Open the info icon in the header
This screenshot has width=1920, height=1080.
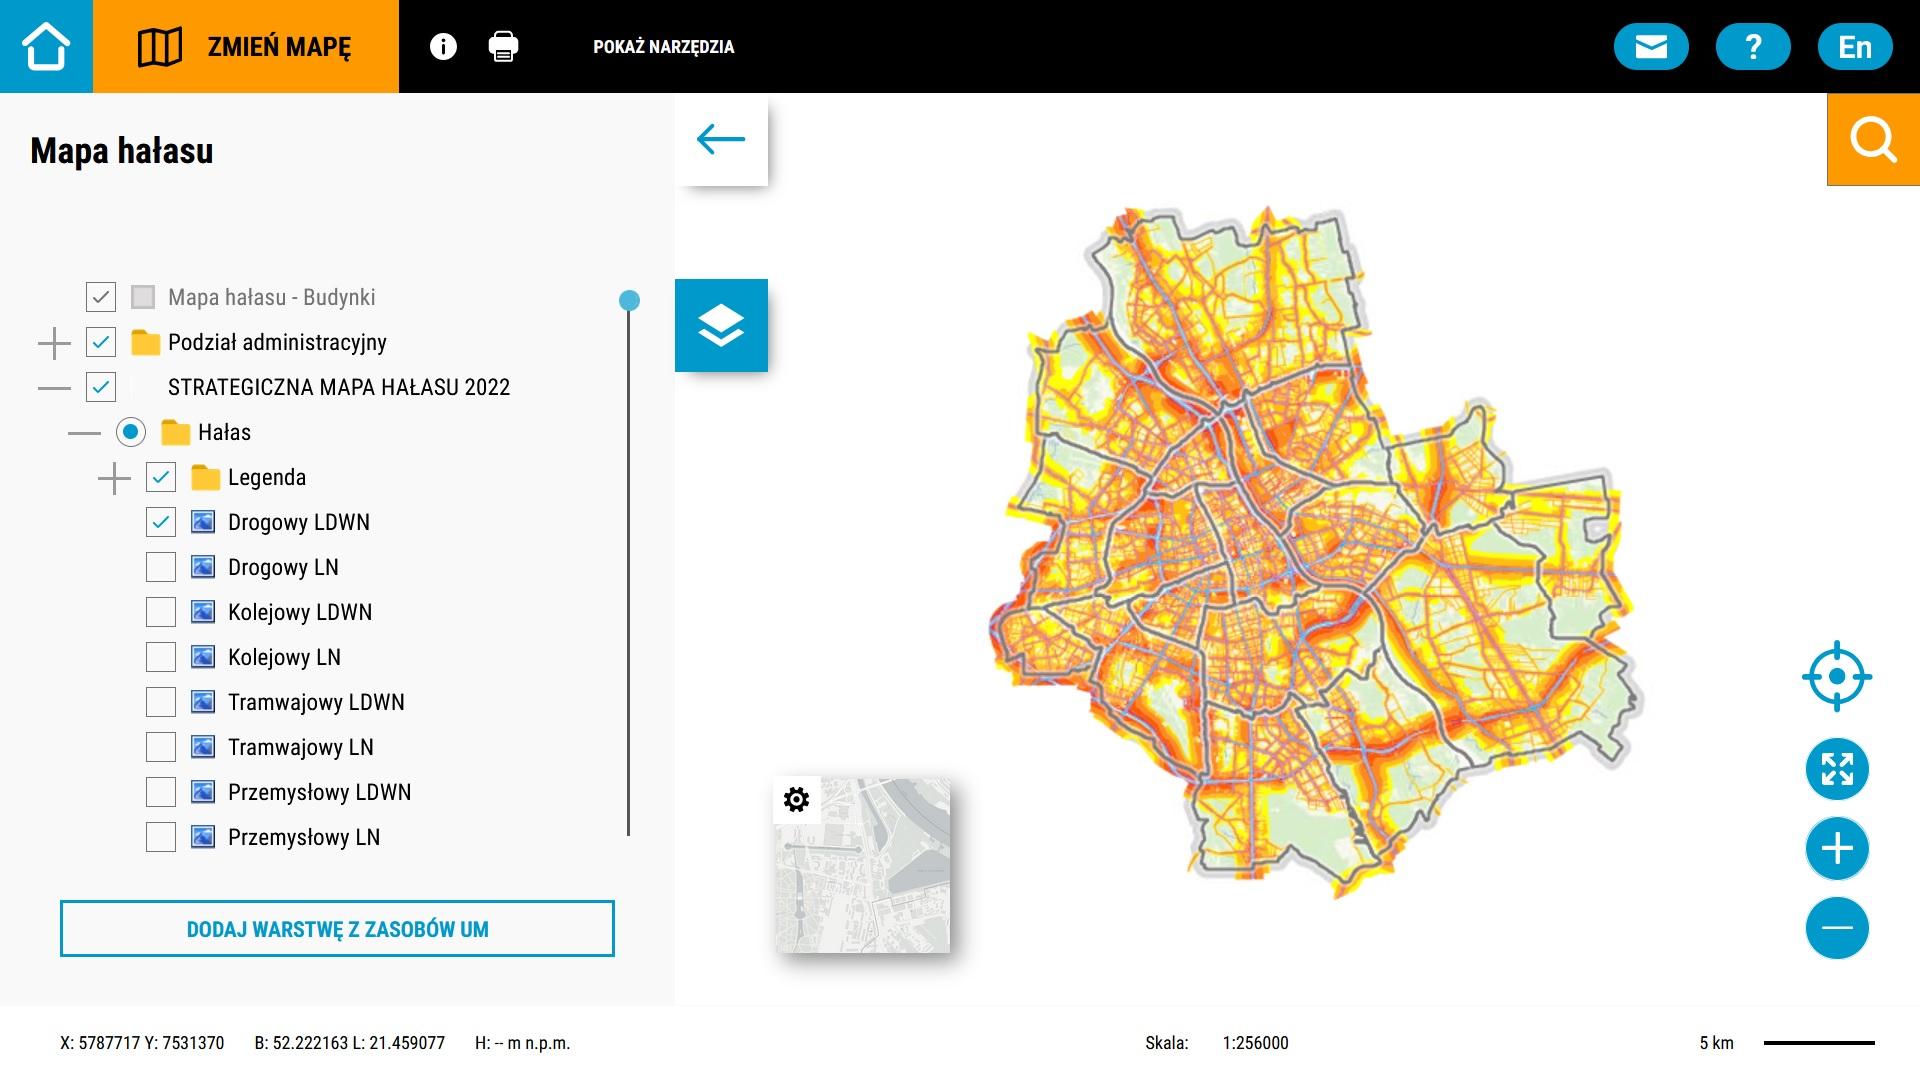point(443,46)
